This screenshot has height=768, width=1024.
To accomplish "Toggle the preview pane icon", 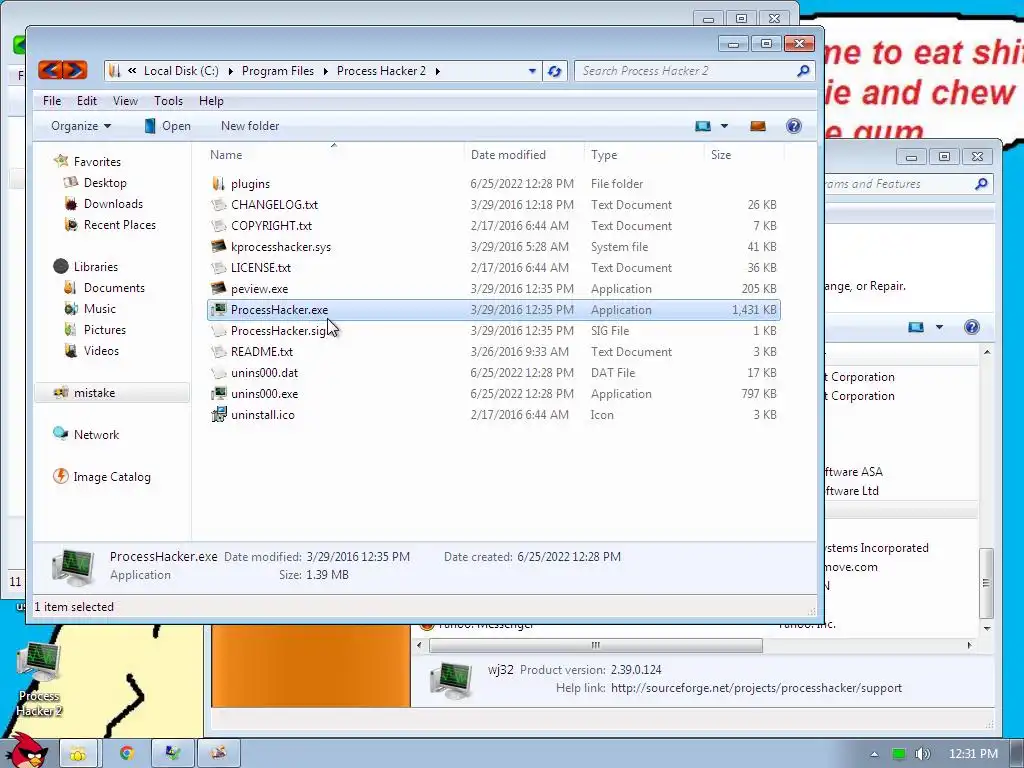I will point(758,126).
